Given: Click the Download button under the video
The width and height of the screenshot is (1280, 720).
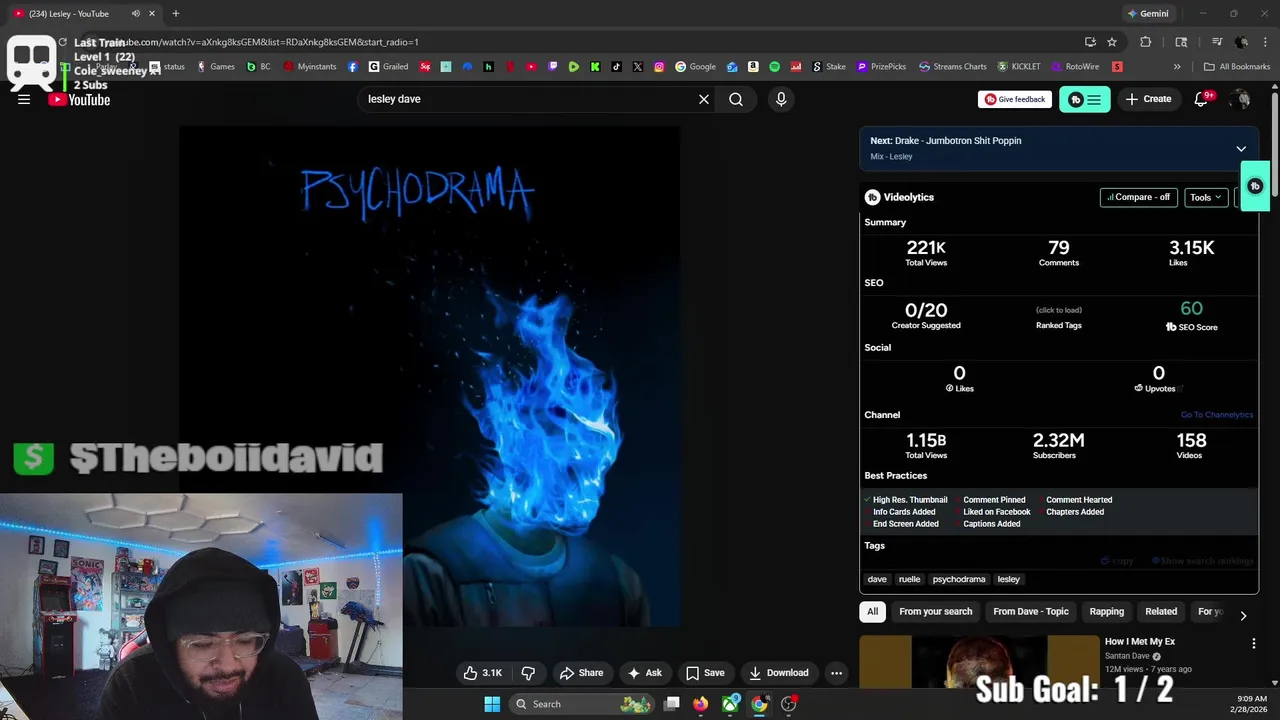Looking at the screenshot, I should (x=779, y=673).
